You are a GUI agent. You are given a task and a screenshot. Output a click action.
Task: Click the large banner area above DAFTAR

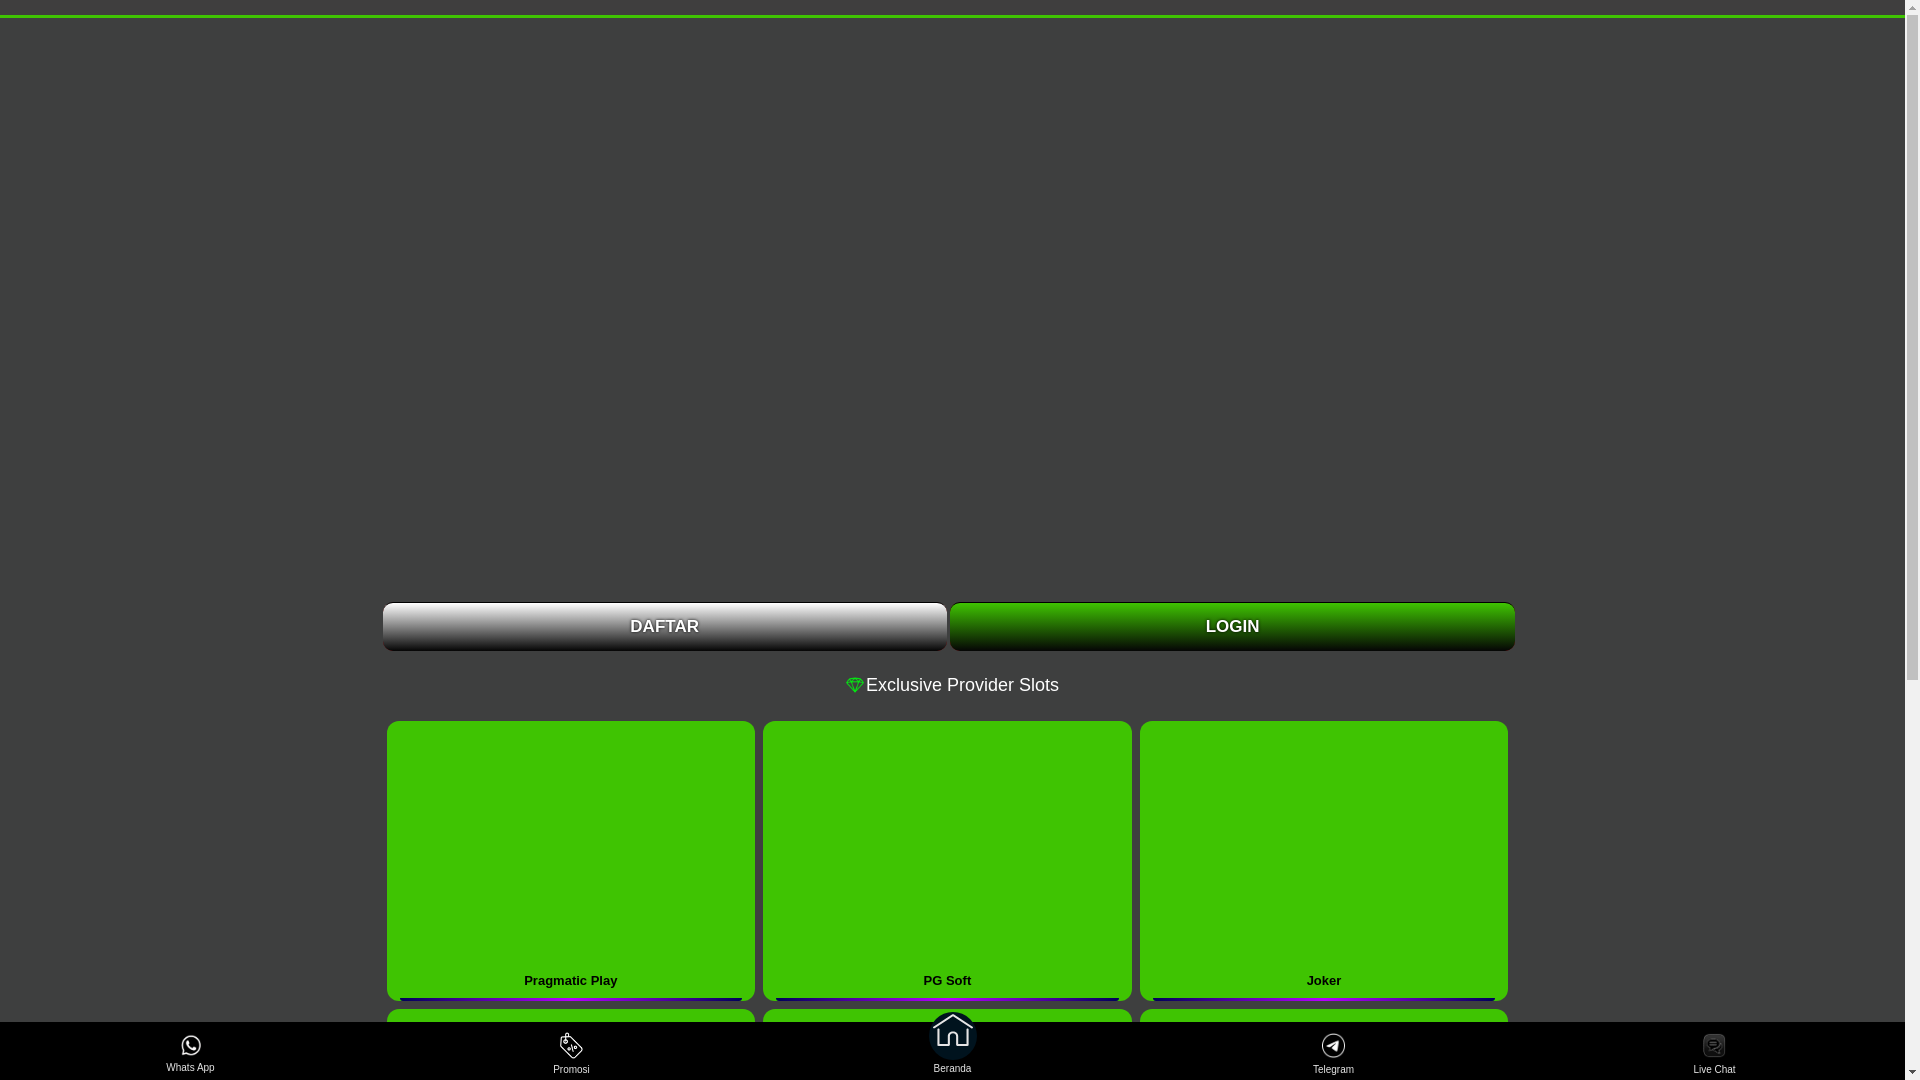(948, 310)
